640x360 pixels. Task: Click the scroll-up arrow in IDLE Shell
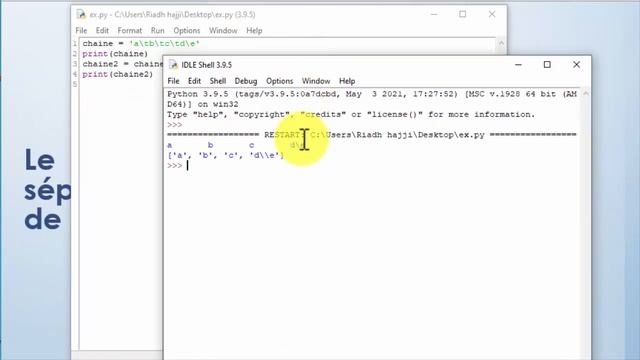pos(586,94)
